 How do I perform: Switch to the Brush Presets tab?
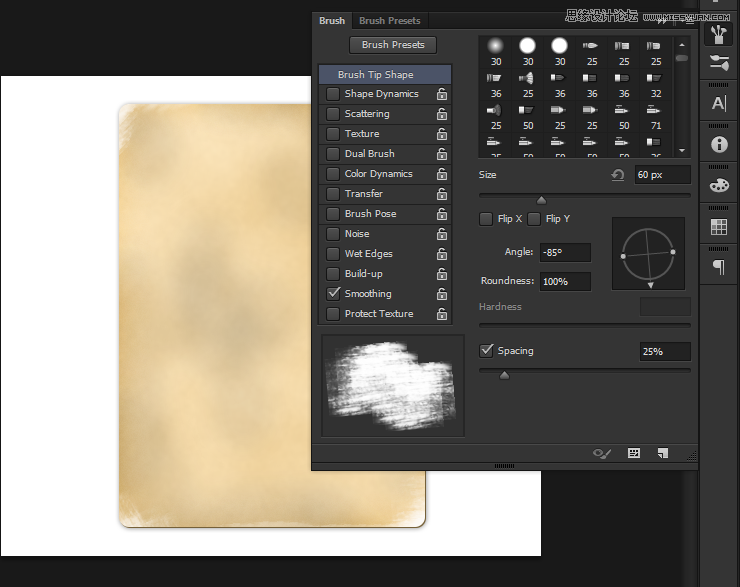389,20
